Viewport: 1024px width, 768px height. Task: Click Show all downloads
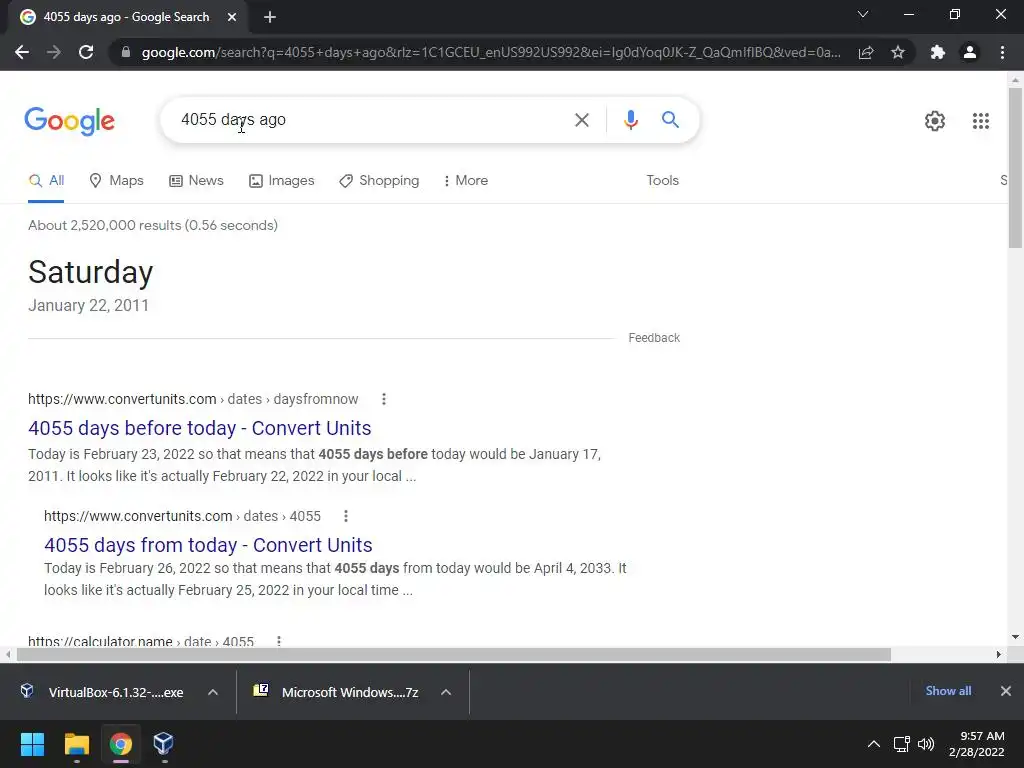(948, 691)
